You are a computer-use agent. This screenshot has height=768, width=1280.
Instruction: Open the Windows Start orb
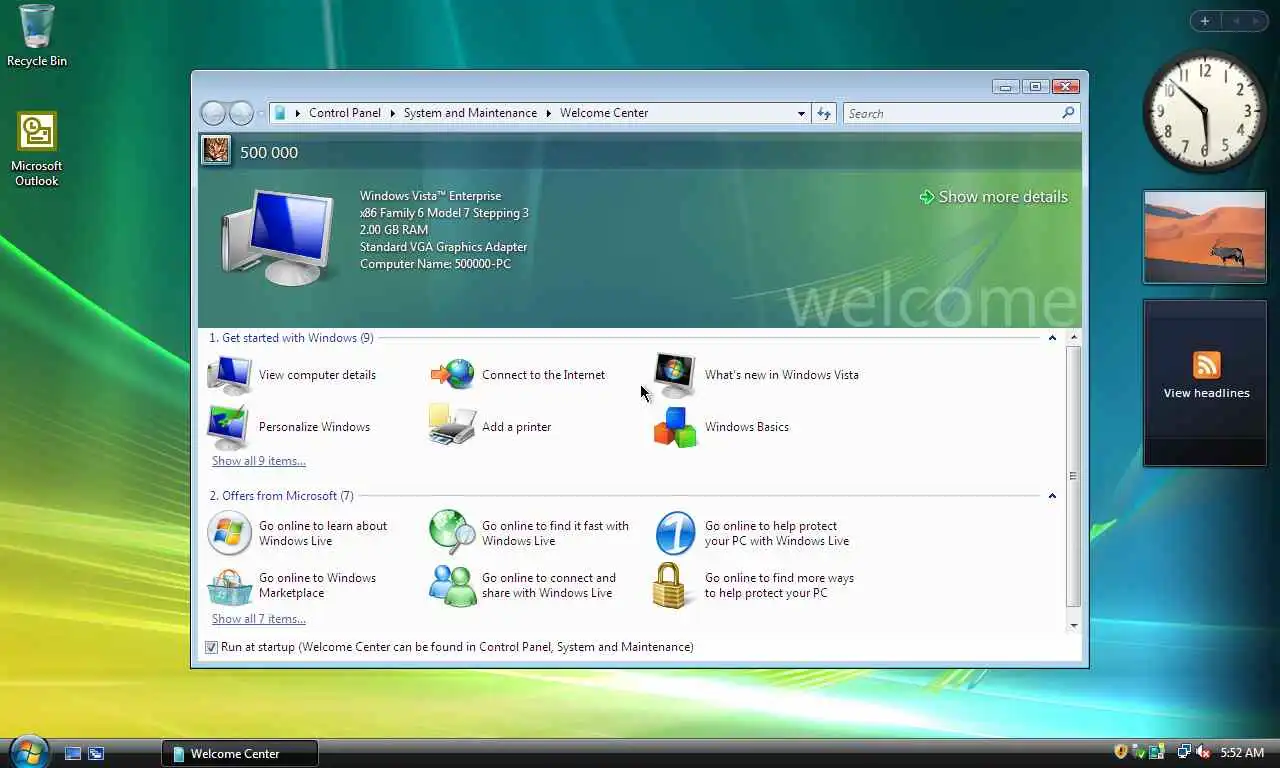pos(29,752)
